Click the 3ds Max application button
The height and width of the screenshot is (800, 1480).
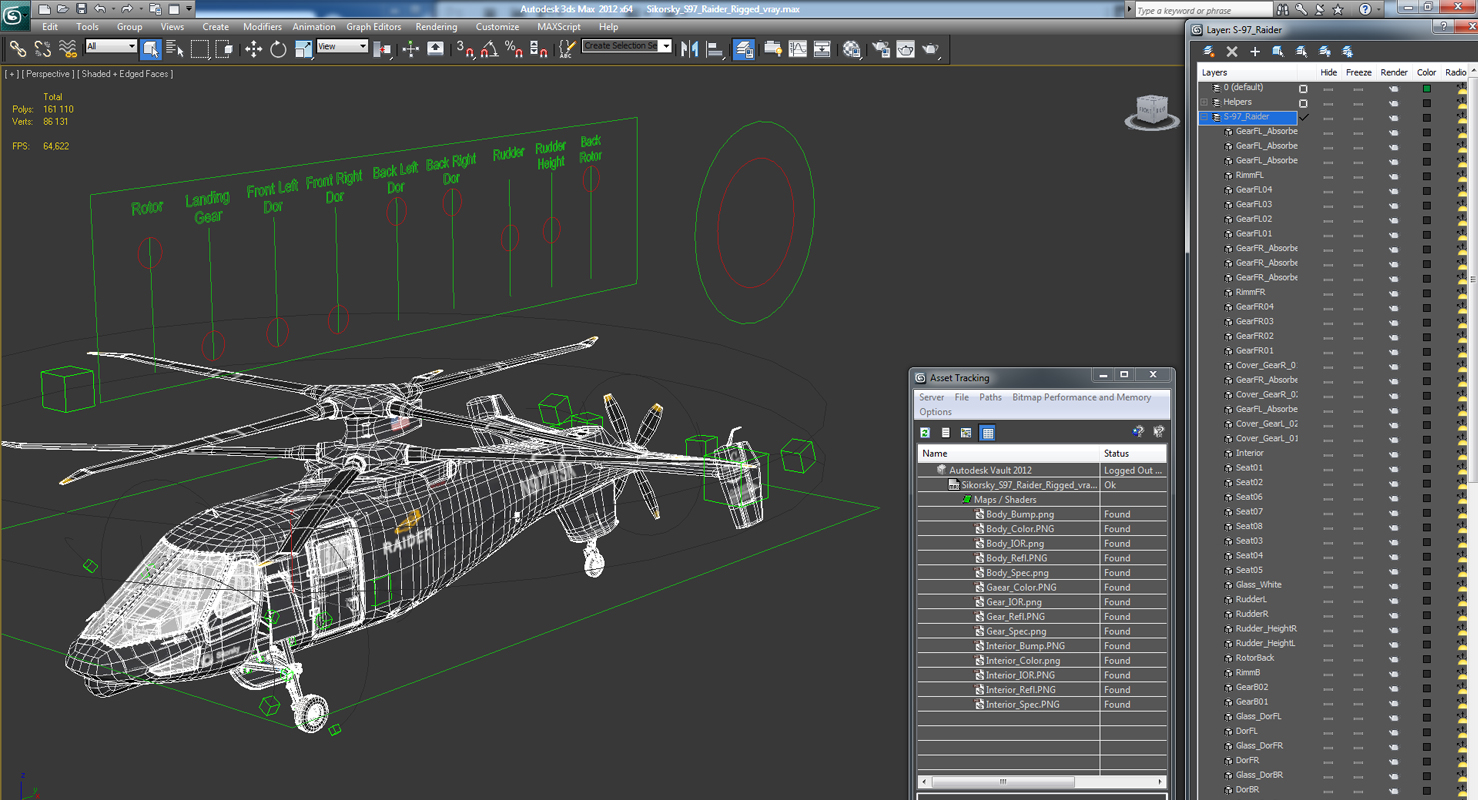pyautogui.click(x=14, y=14)
